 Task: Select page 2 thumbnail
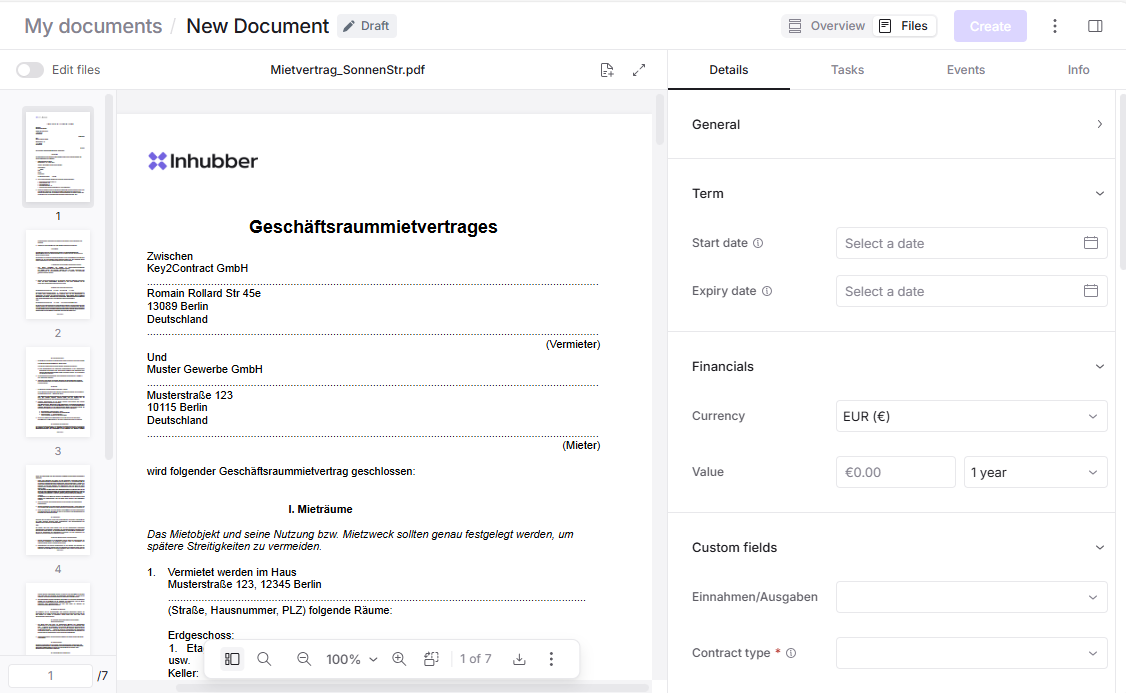tap(58, 275)
